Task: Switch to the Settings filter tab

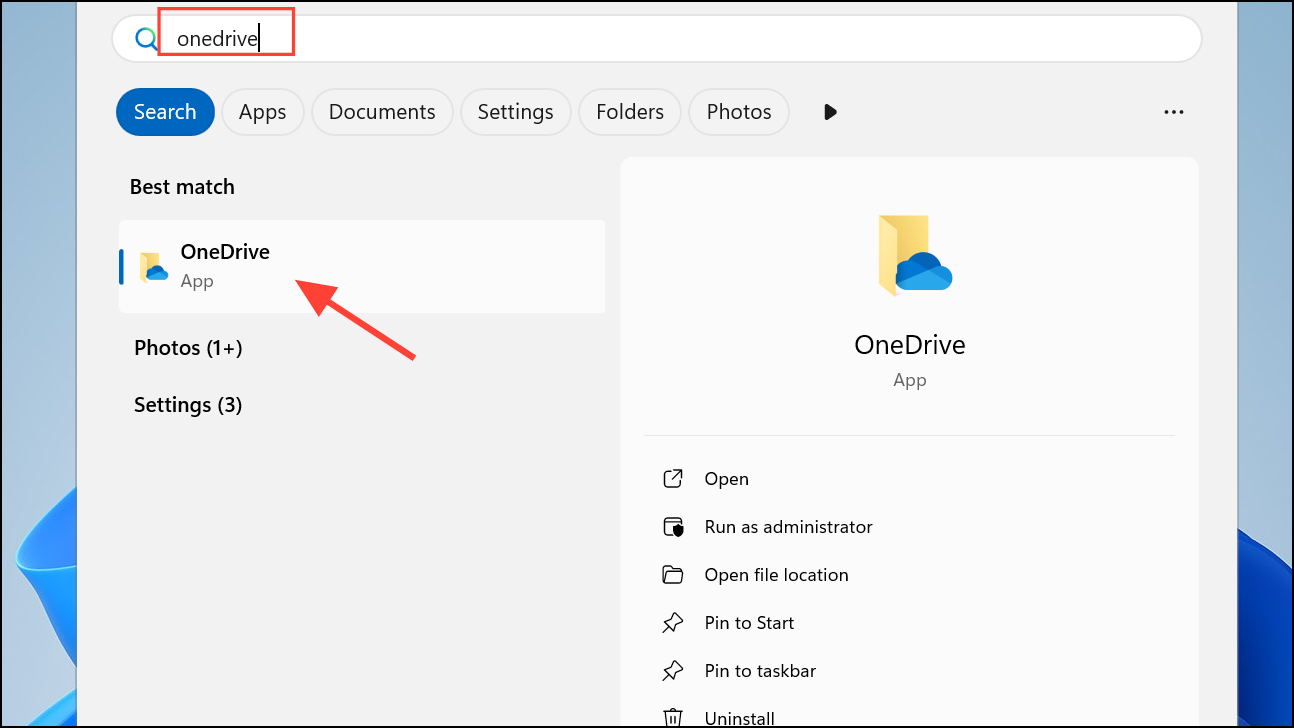Action: tap(515, 112)
